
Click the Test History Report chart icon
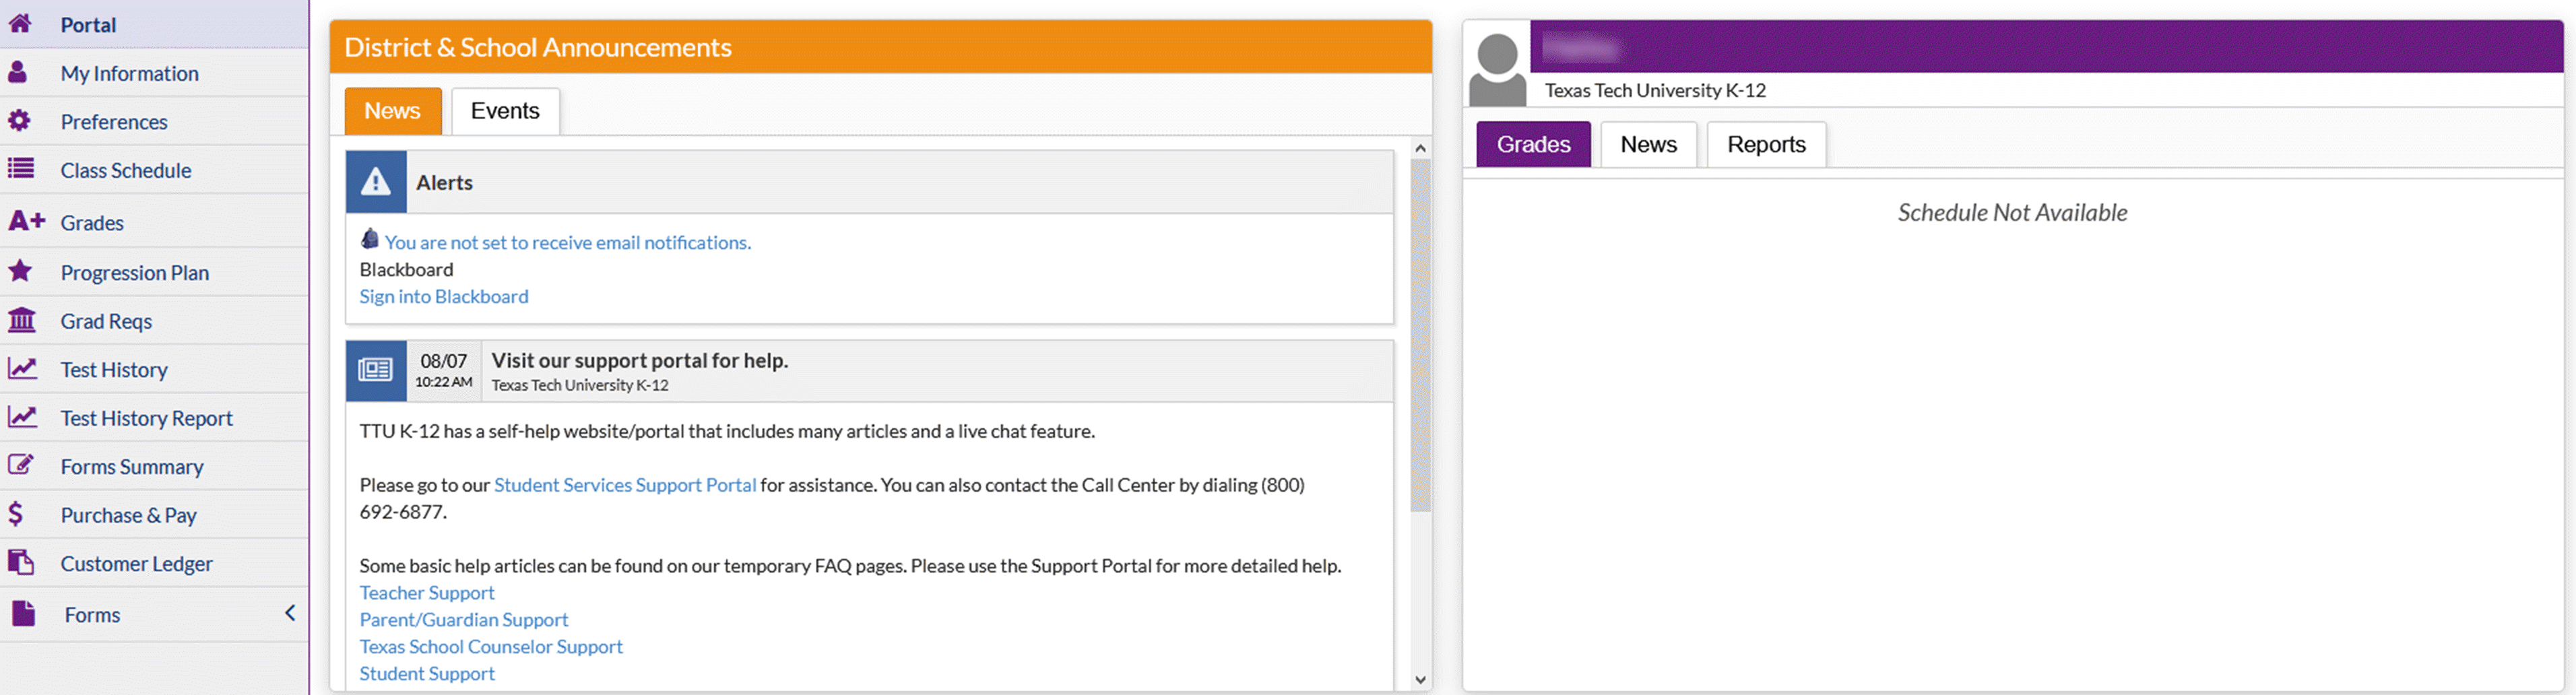pyautogui.click(x=22, y=417)
